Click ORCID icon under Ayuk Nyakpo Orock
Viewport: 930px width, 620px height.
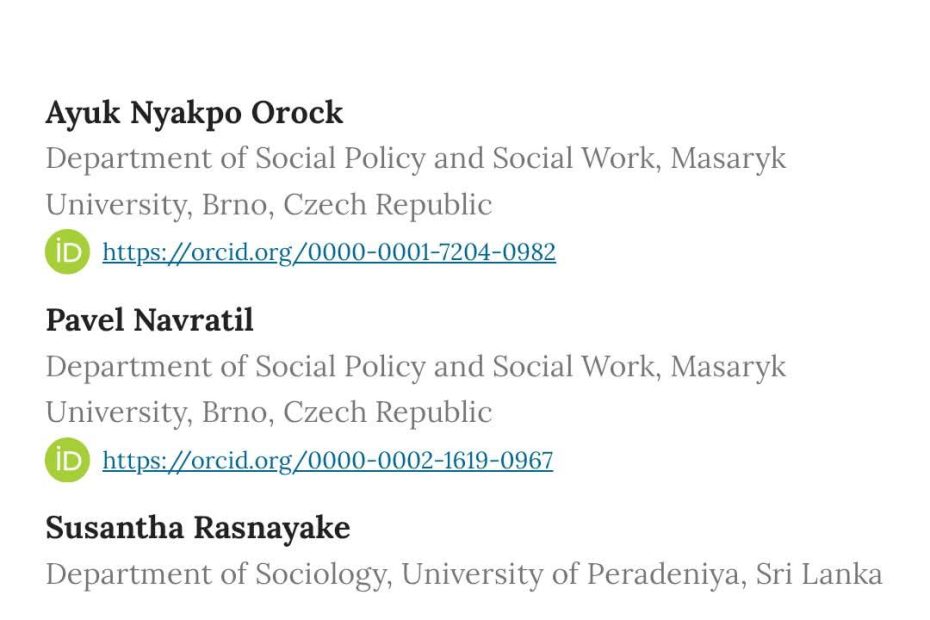tap(67, 252)
